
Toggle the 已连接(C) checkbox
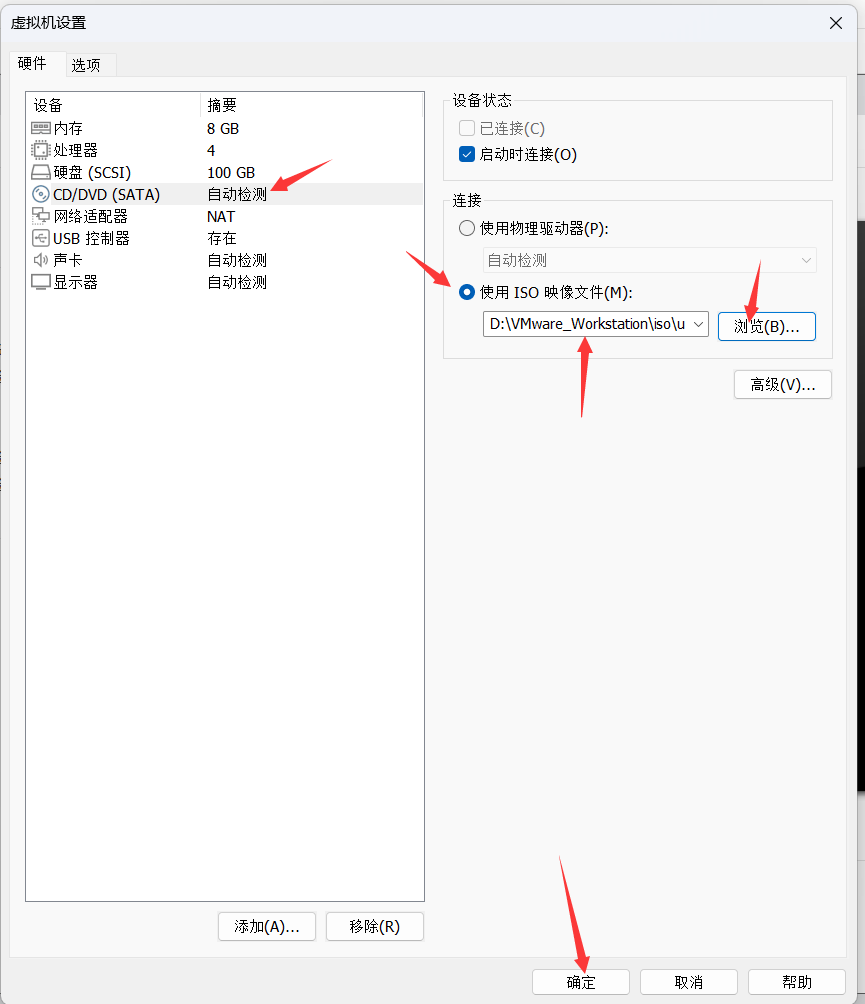pyautogui.click(x=467, y=128)
